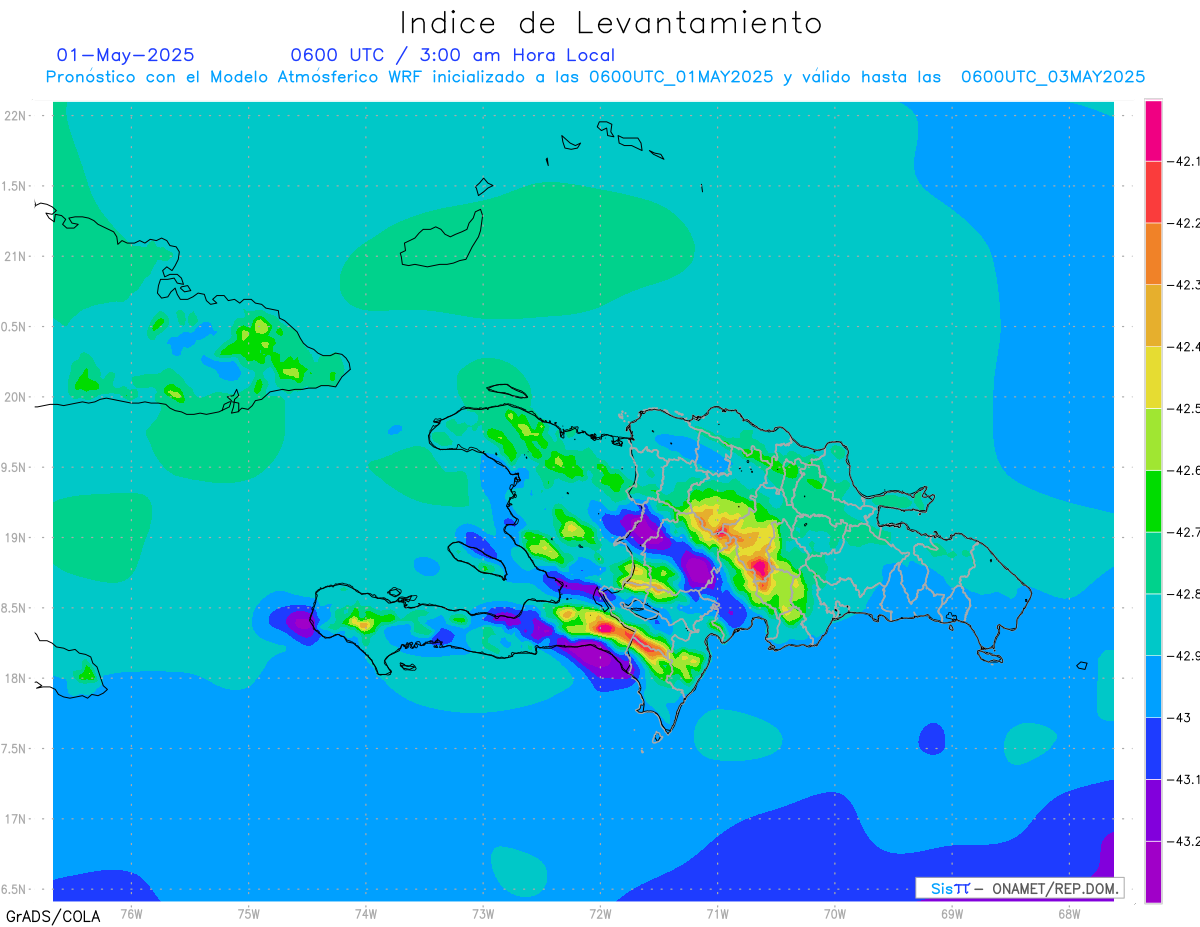The image size is (1200, 927).
Task: Click '0600 UTC / 3:00 am Hora Local'
Action: (x=453, y=55)
